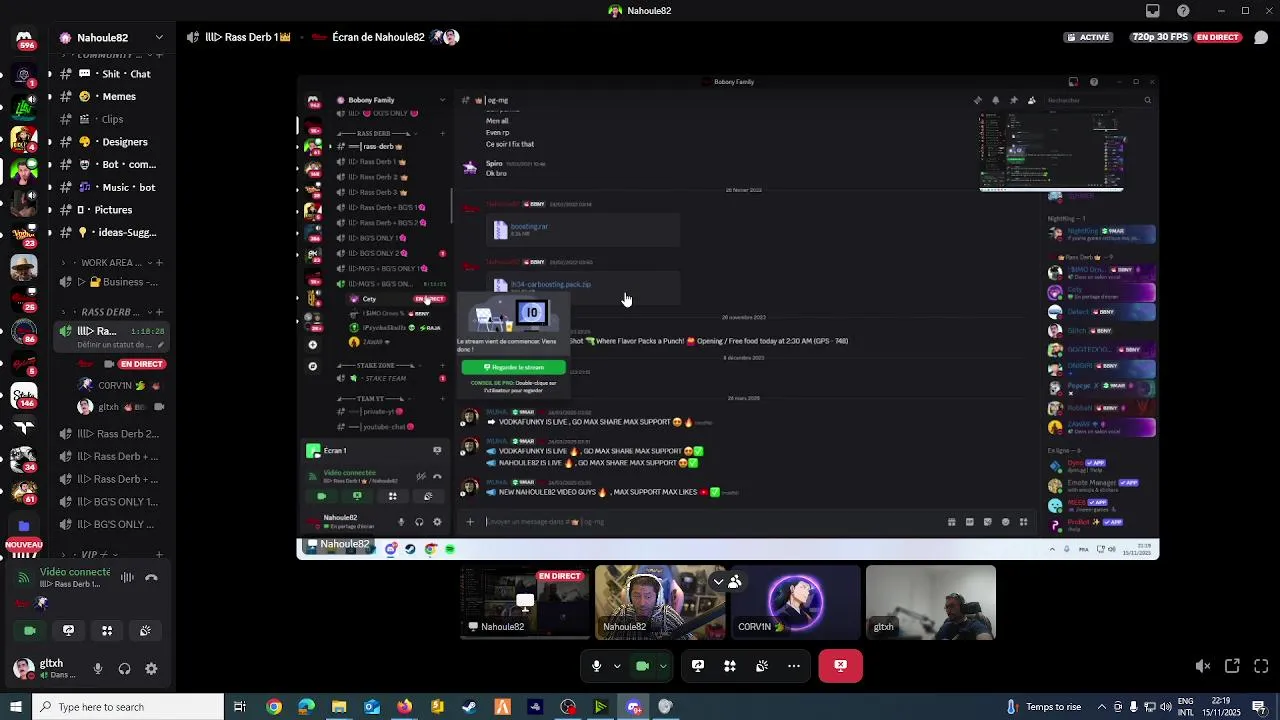Open the Music · bot channel

(x=114, y=187)
